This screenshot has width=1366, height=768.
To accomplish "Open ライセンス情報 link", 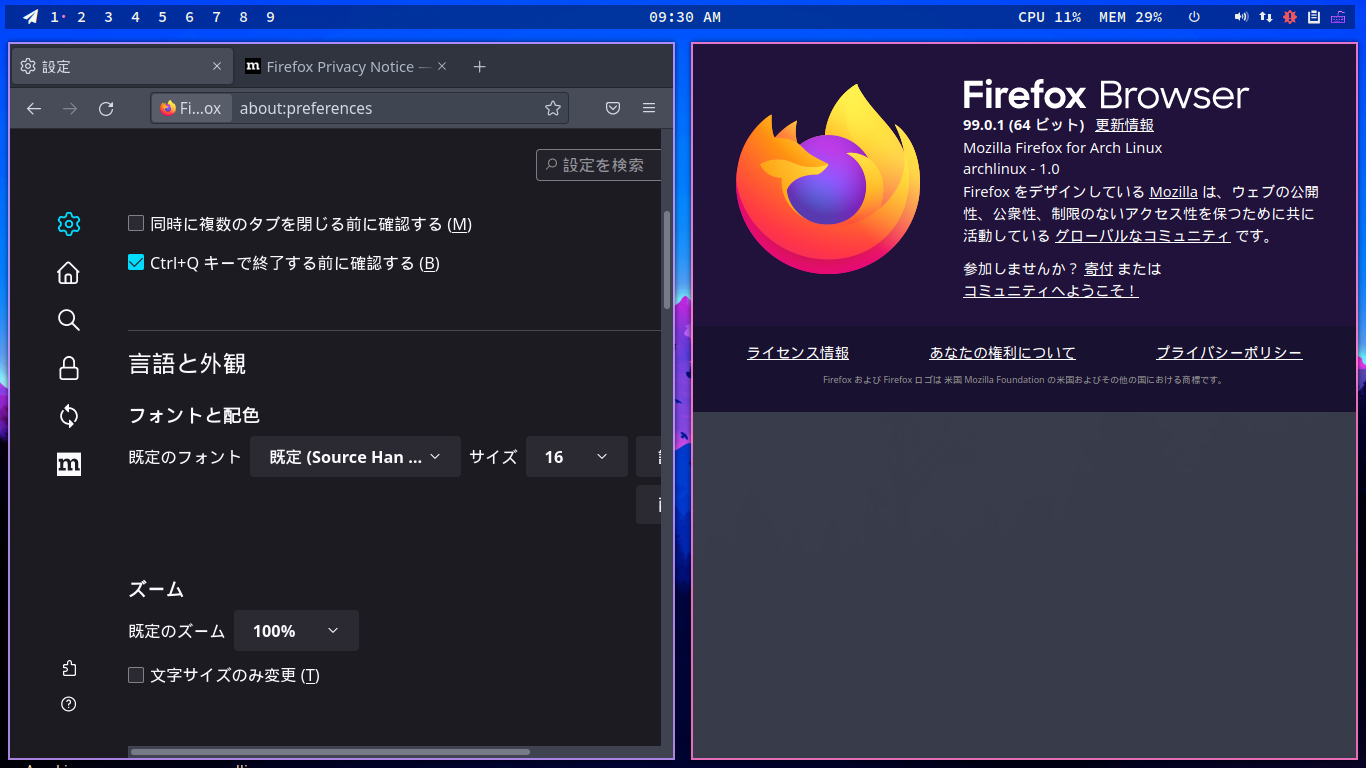I will (798, 353).
